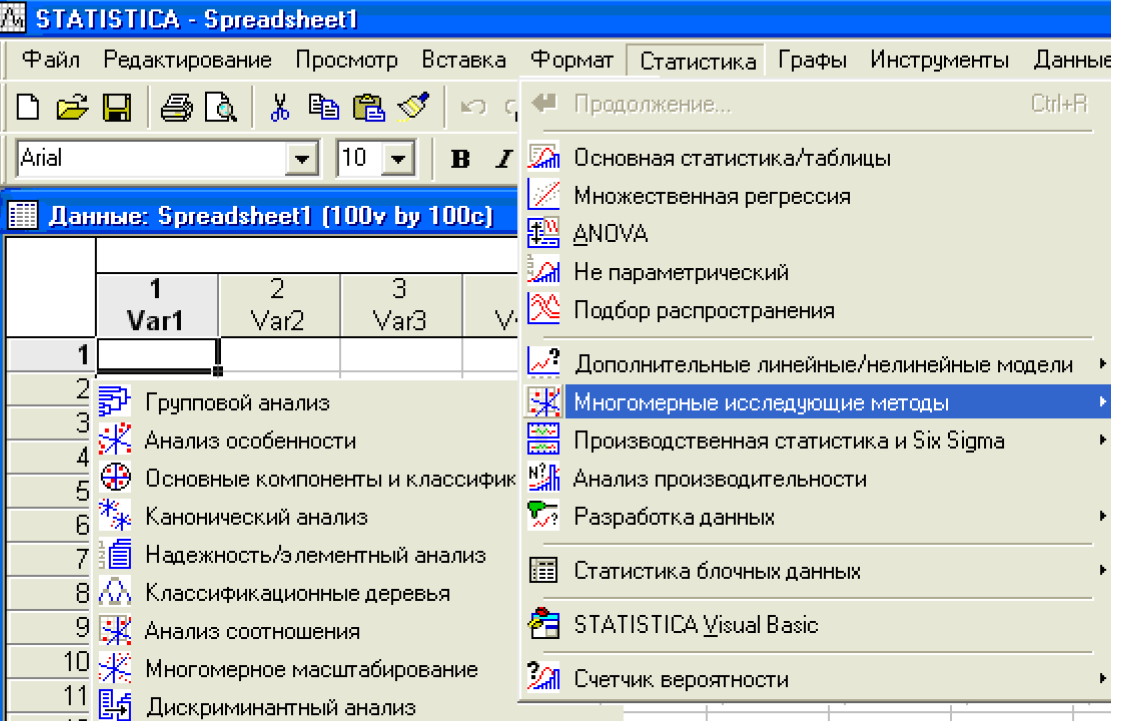Expand Многомерные исследующие методы submenu arrow
This screenshot has height=721, width=1121.
tap(1103, 402)
